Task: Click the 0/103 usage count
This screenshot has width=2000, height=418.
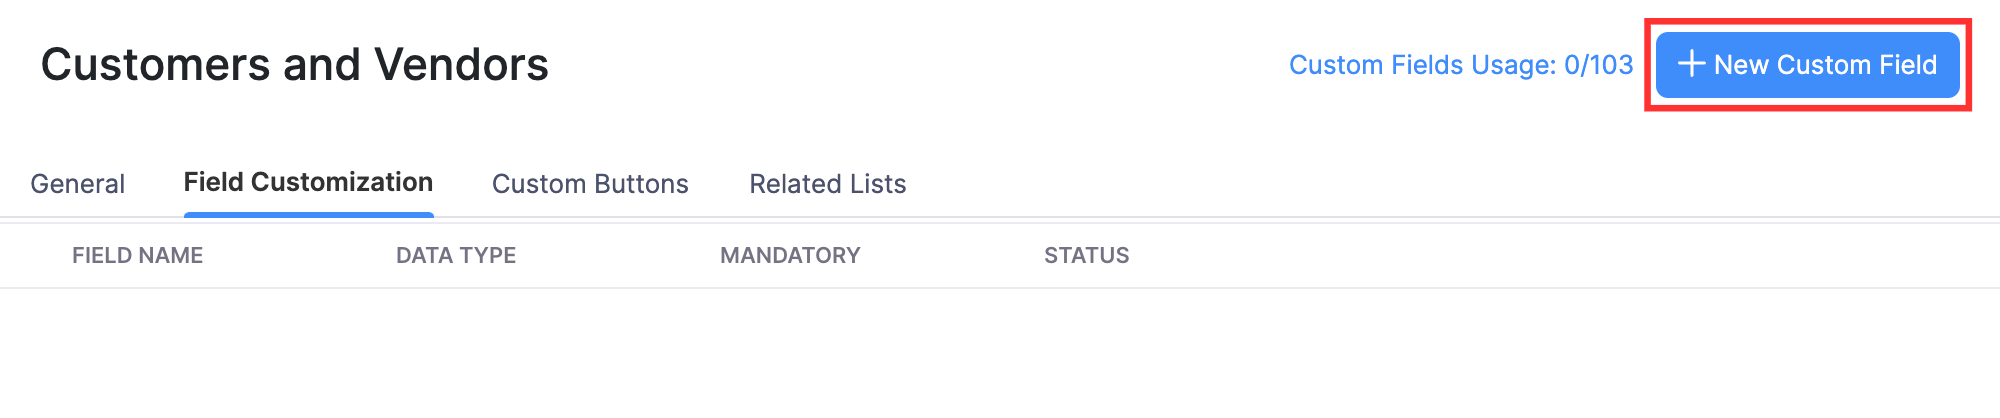Action: click(x=1598, y=65)
